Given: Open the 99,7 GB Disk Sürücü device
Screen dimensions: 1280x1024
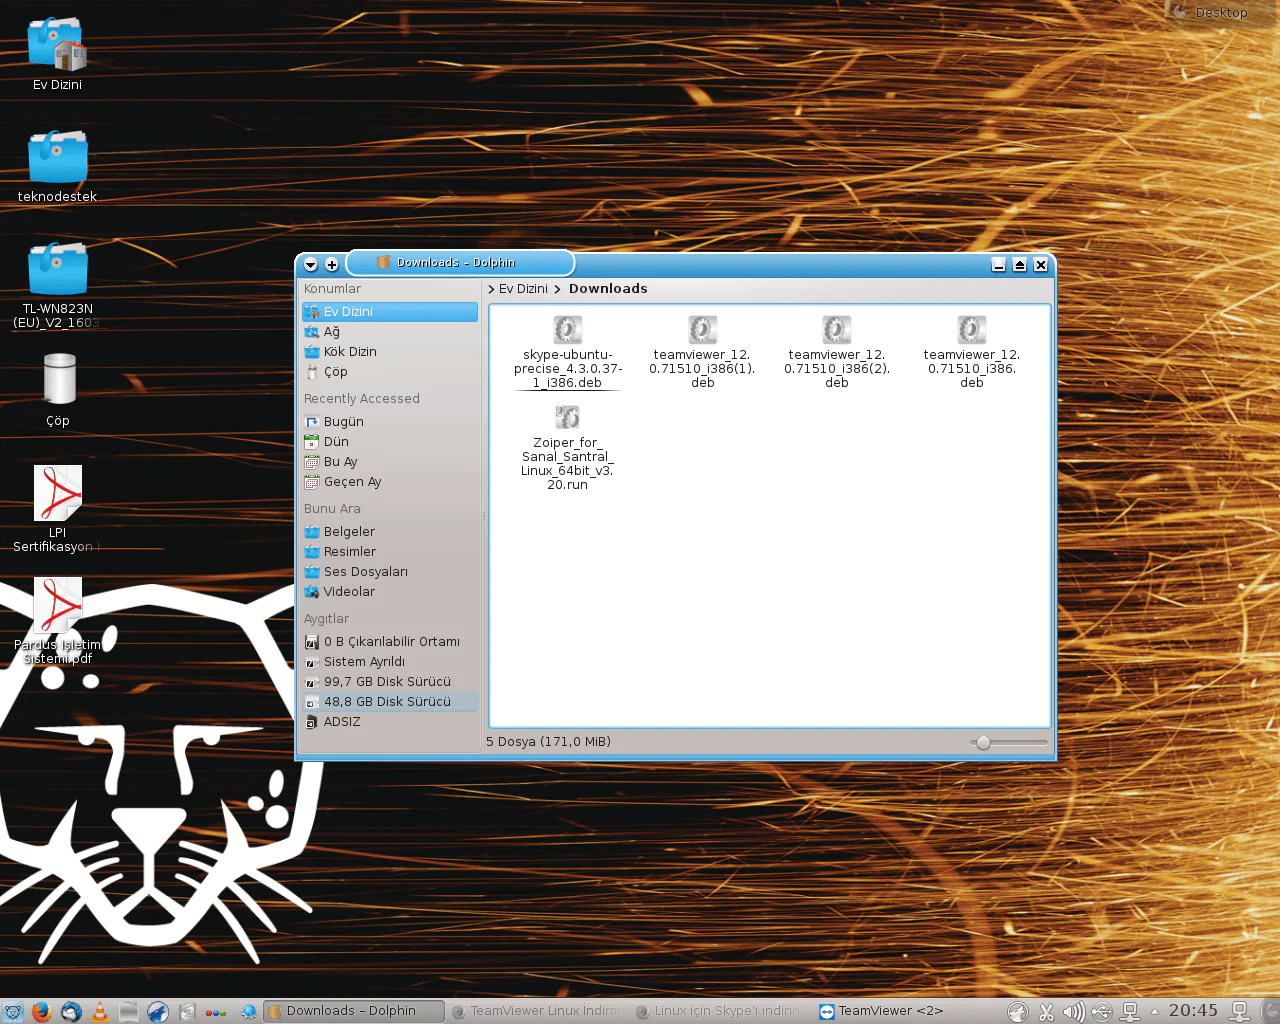Looking at the screenshot, I should (386, 682).
